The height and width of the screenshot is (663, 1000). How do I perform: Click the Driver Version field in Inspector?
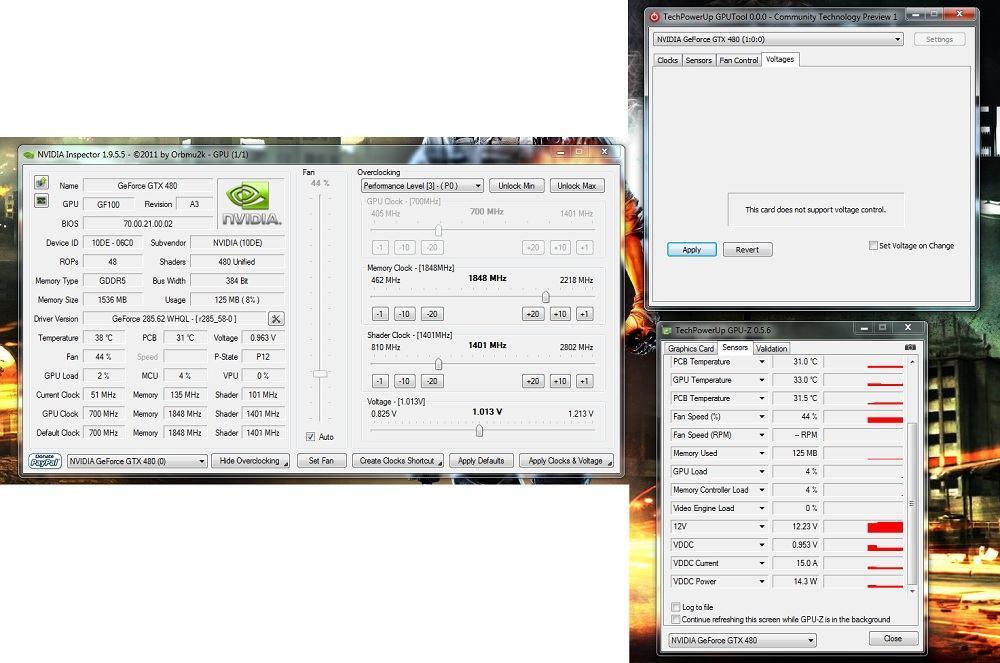[x=174, y=319]
